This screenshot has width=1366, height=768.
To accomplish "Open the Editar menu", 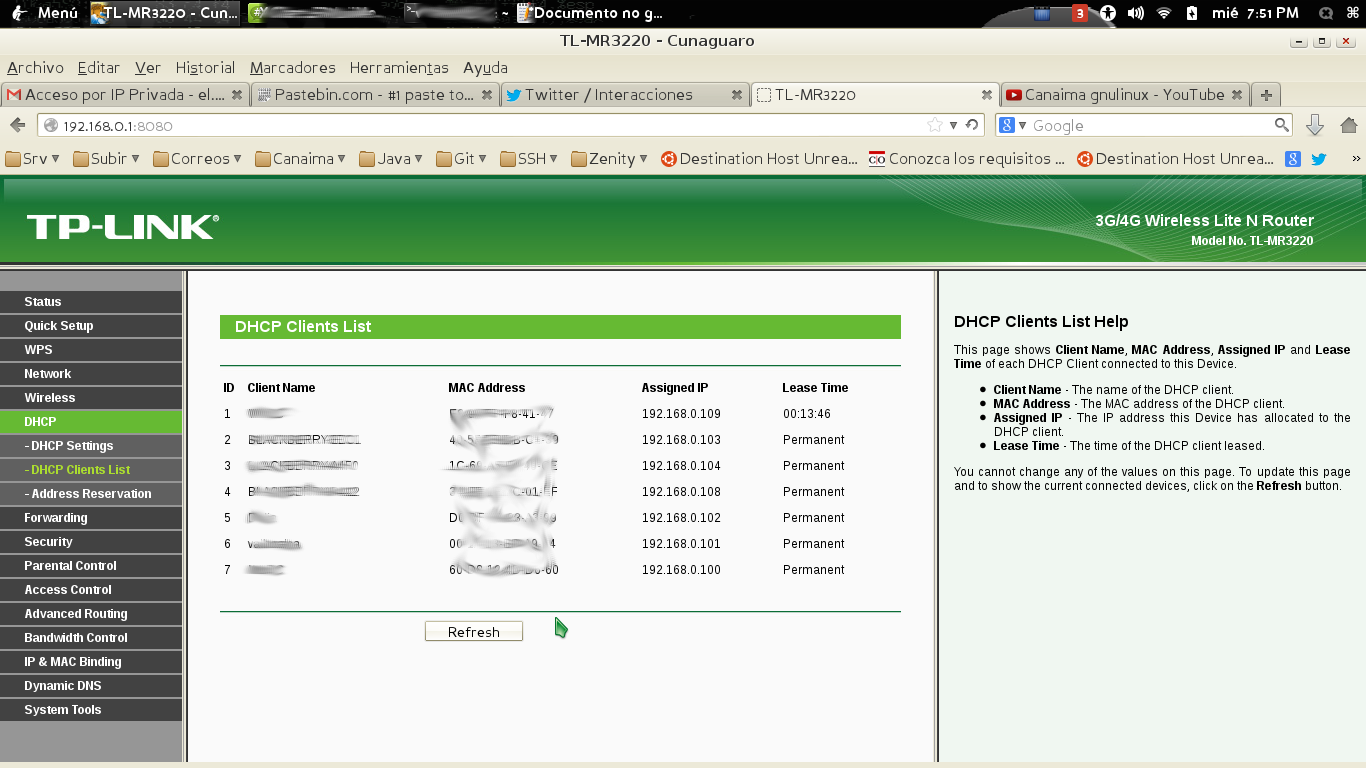I will 98,68.
